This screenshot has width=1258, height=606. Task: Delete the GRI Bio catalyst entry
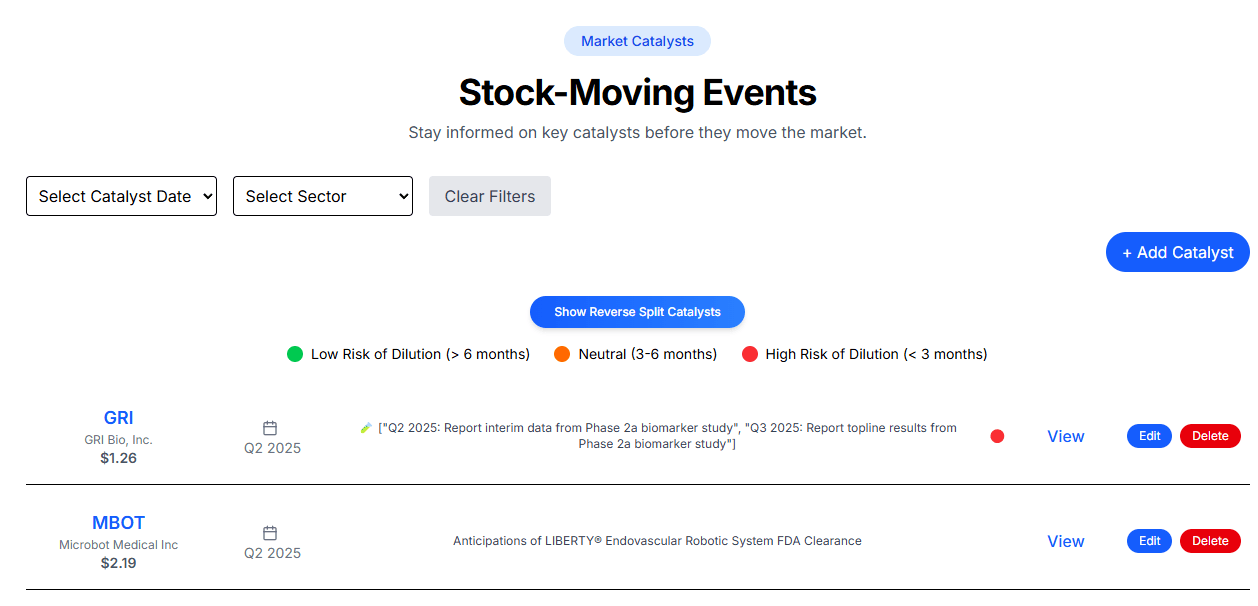coord(1210,436)
